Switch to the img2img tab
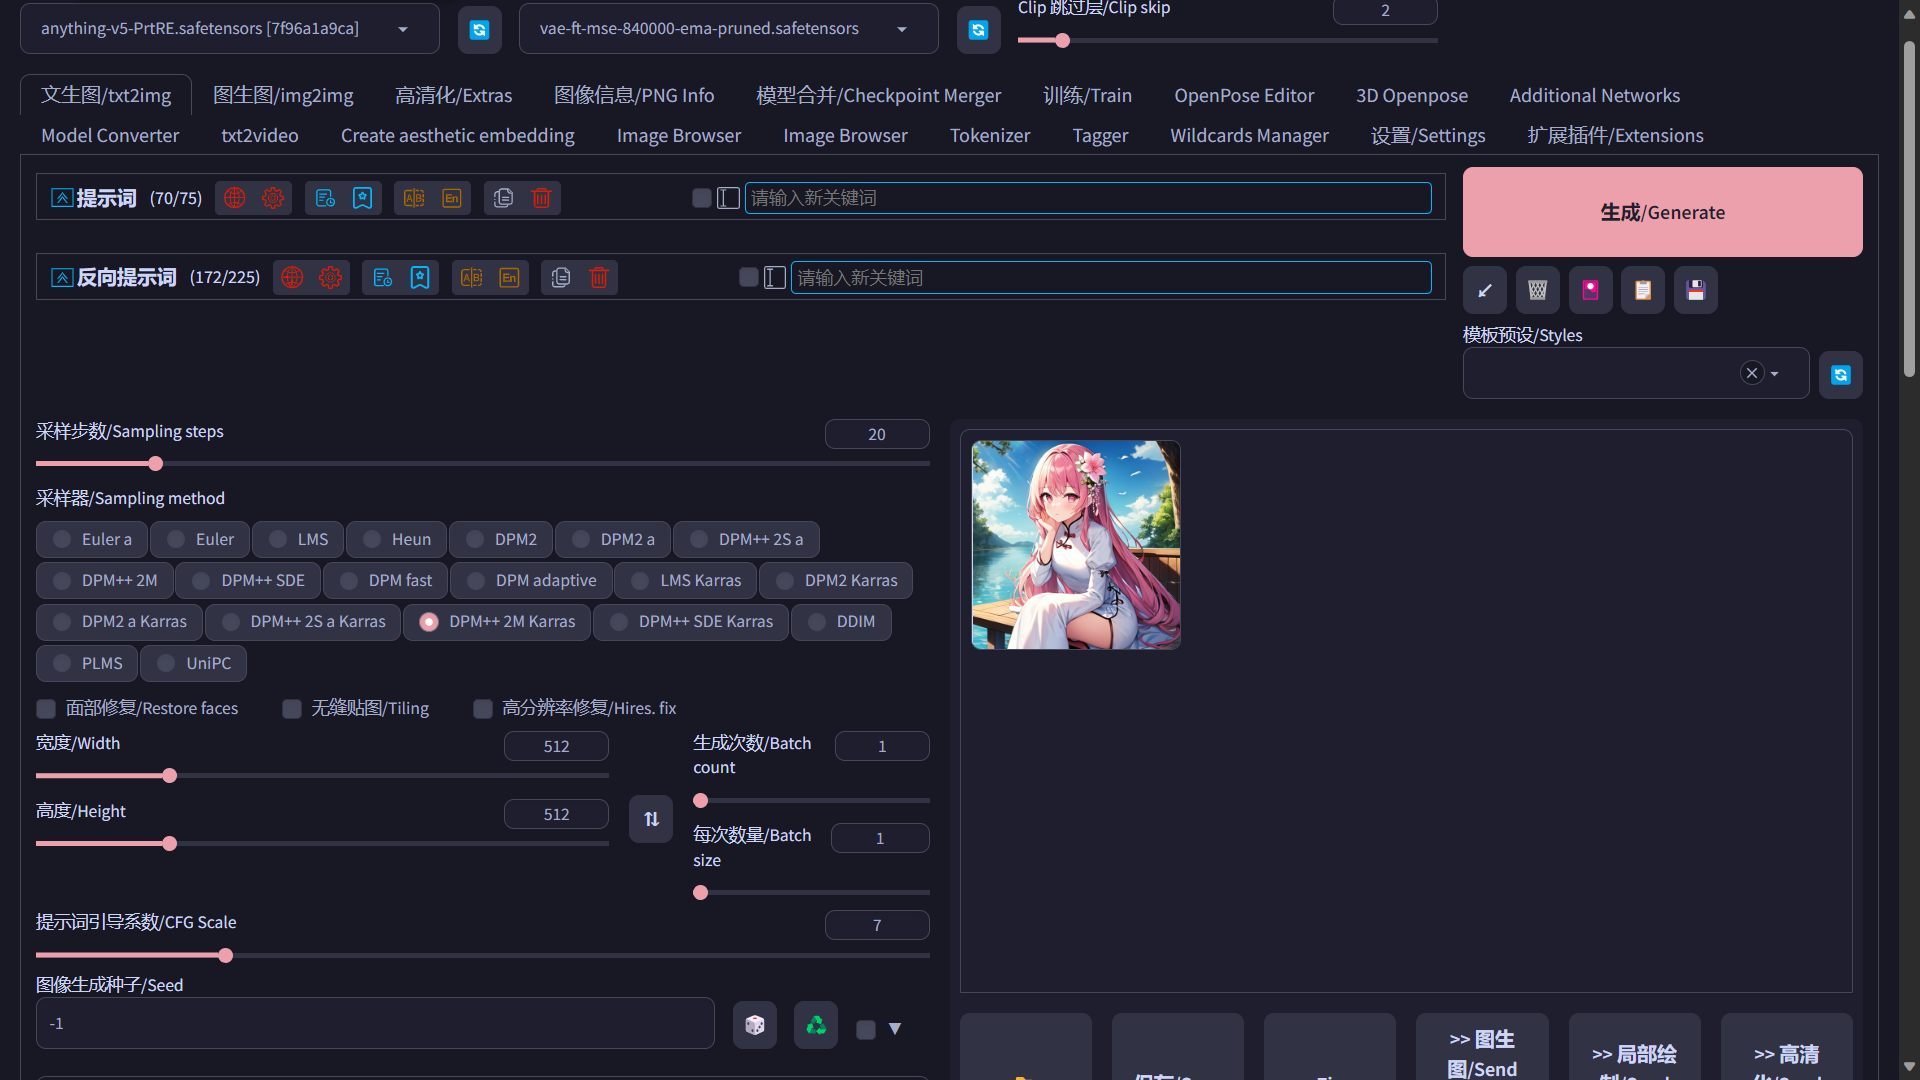The image size is (1920, 1080). click(283, 95)
